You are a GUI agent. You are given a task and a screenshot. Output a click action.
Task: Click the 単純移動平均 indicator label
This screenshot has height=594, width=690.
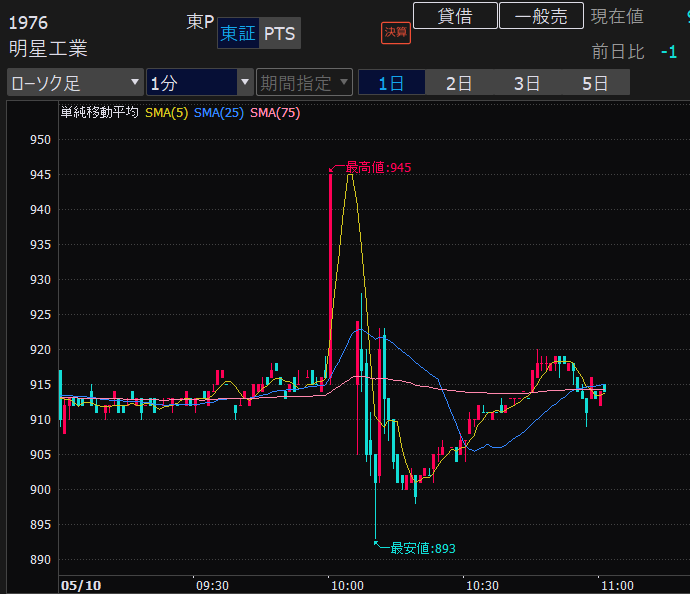click(99, 113)
